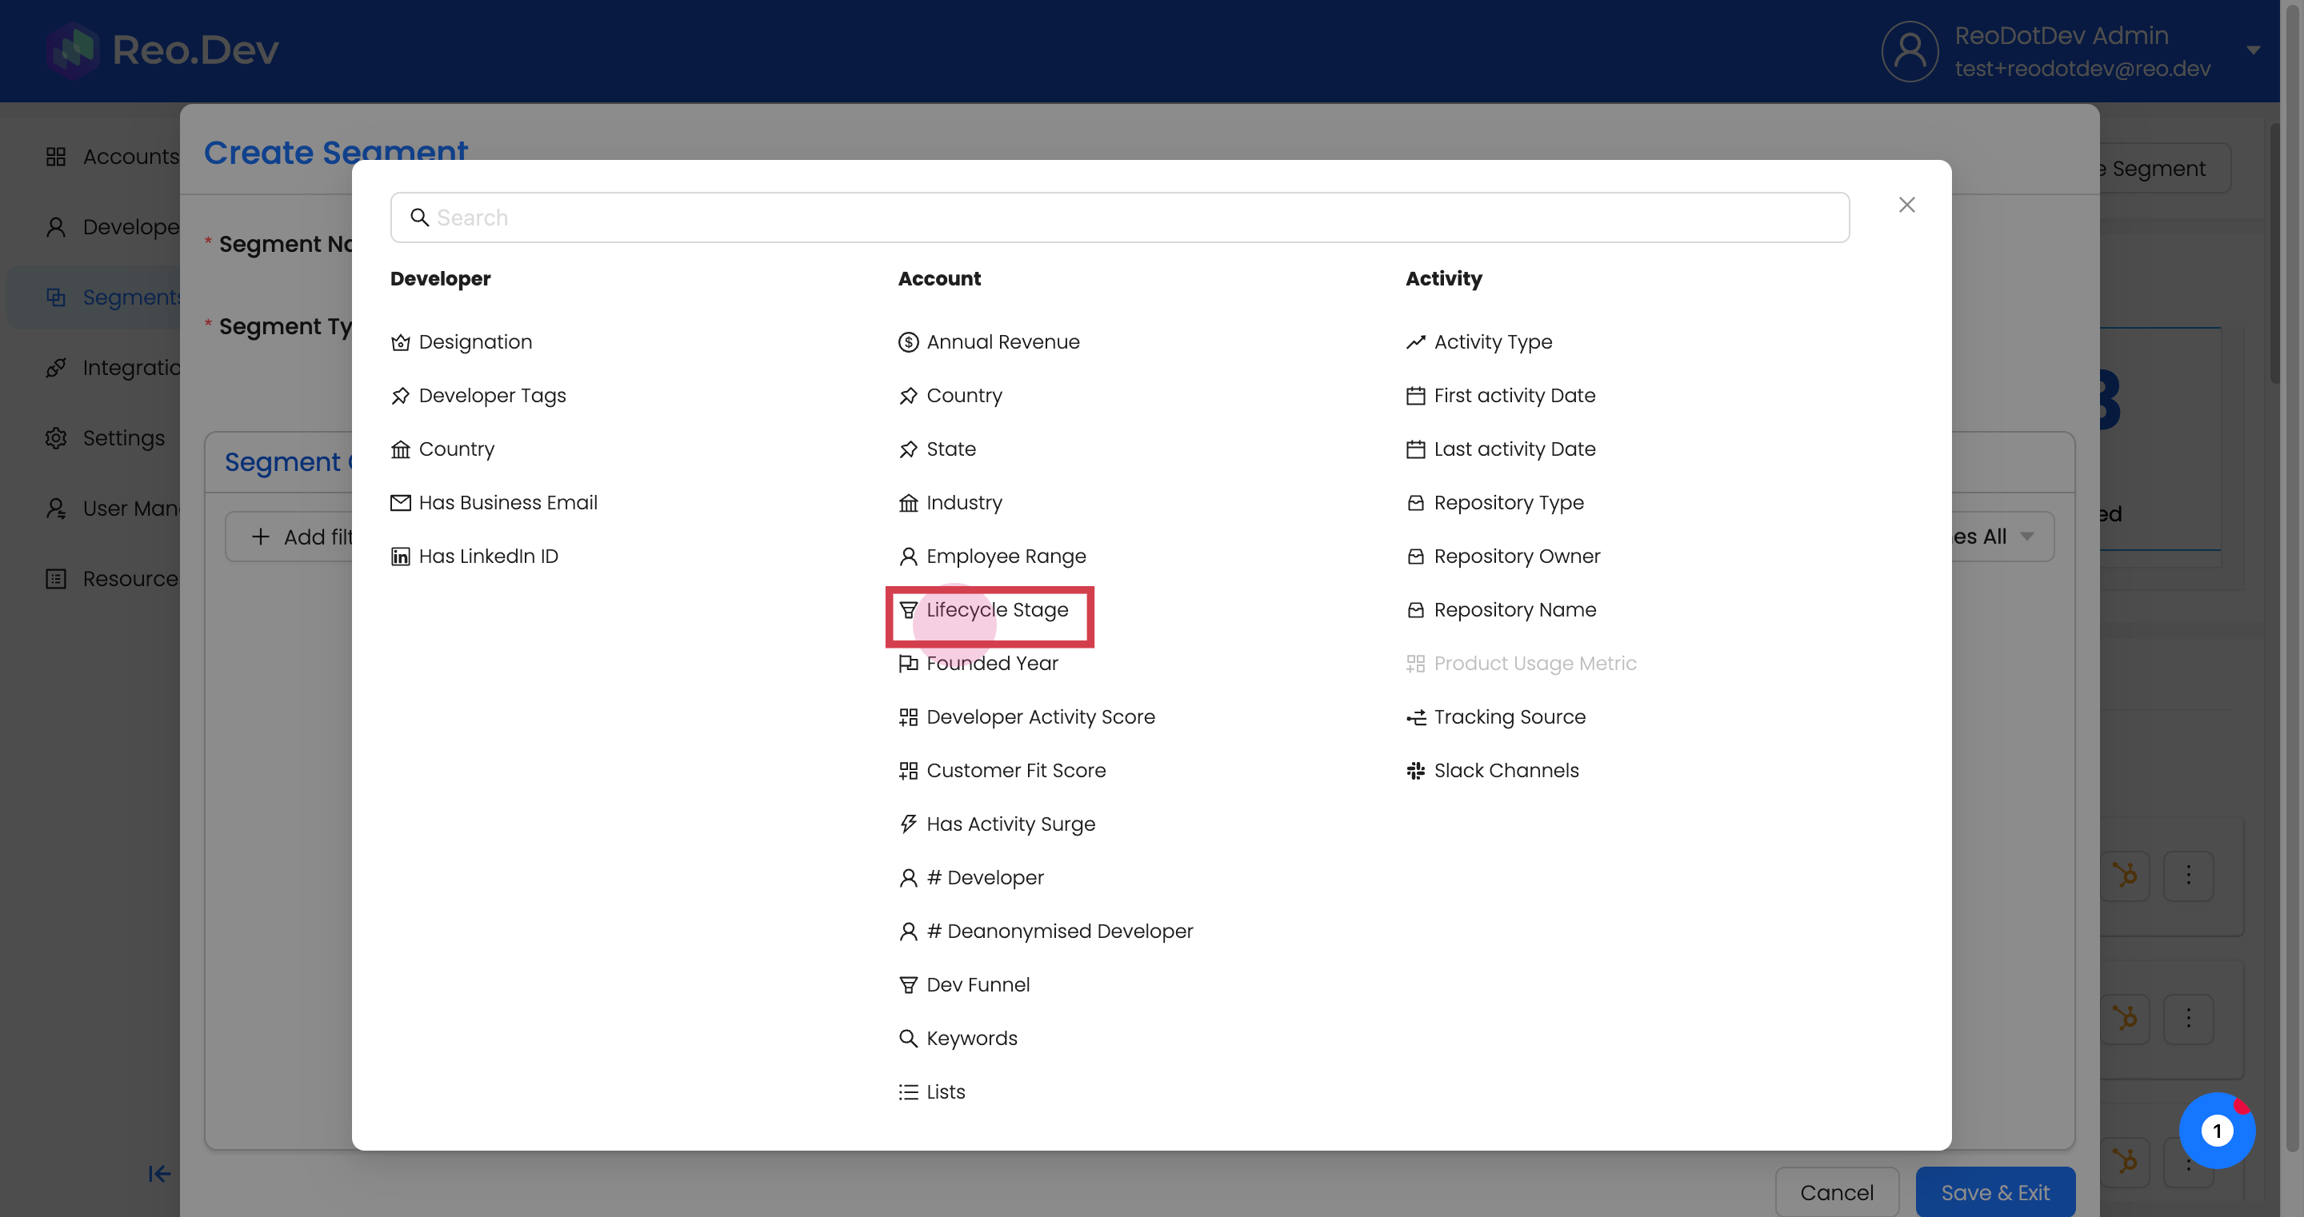
Task: Click the HubSpot icon on first segment row
Action: click(2125, 876)
